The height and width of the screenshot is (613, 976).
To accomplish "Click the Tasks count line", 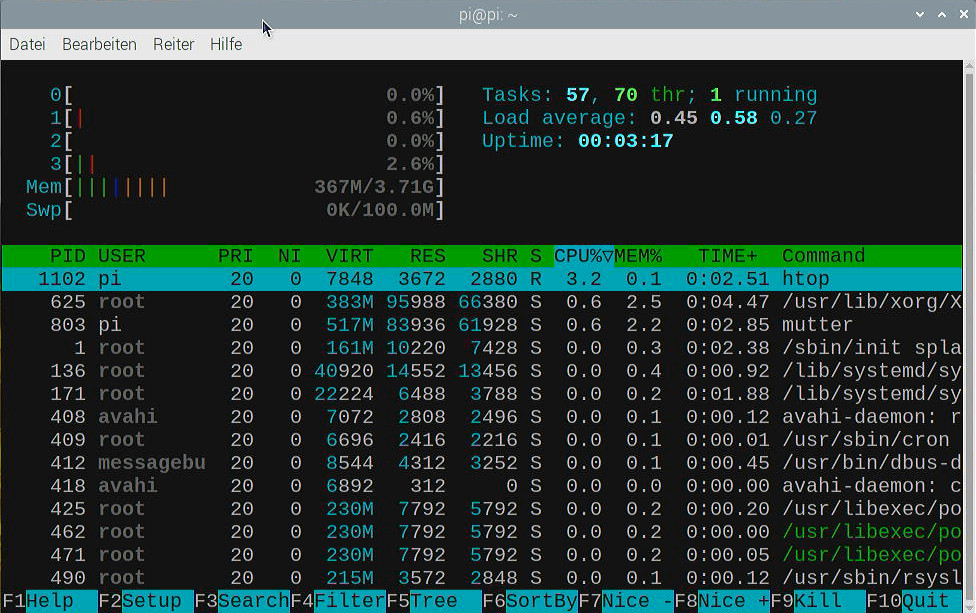I will tap(649, 95).
